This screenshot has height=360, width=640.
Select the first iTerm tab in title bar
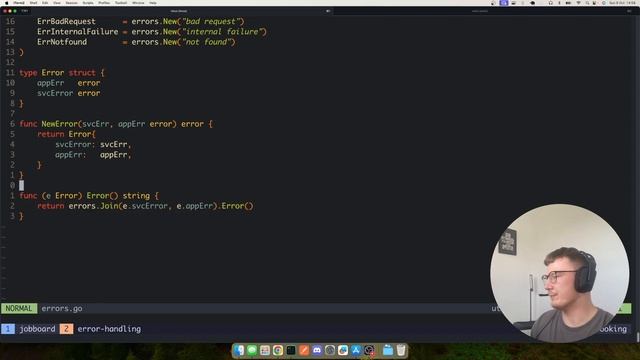tap(179, 11)
